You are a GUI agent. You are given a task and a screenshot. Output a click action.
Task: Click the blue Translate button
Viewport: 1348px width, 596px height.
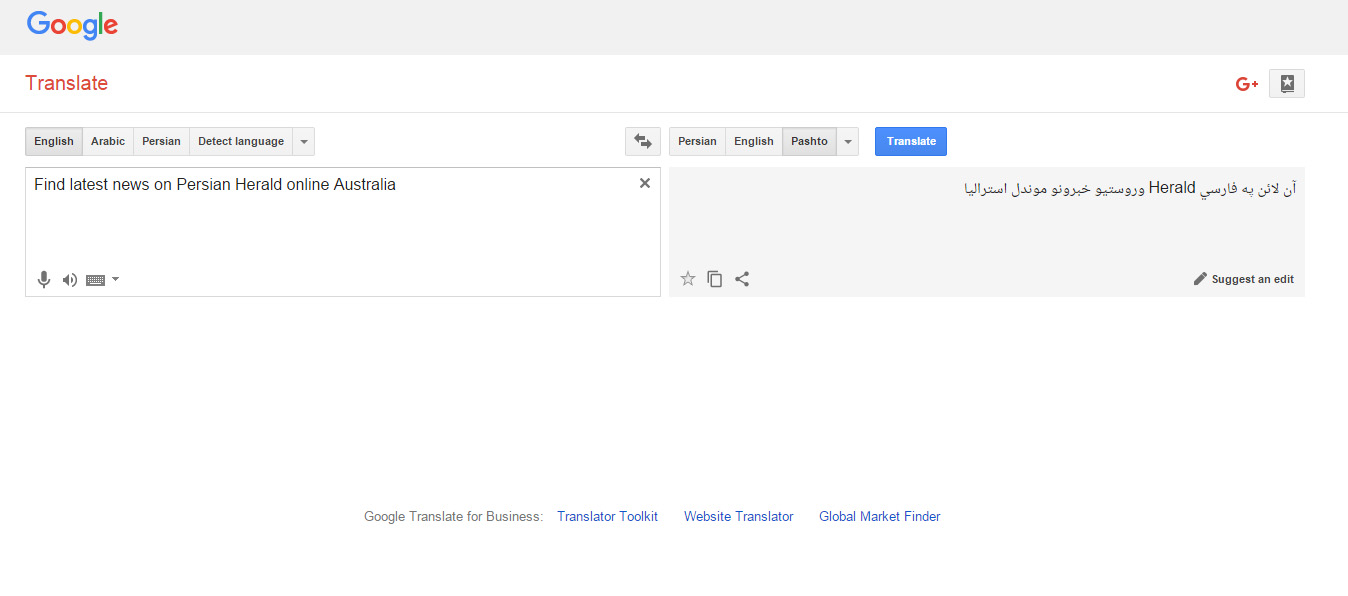click(x=911, y=141)
